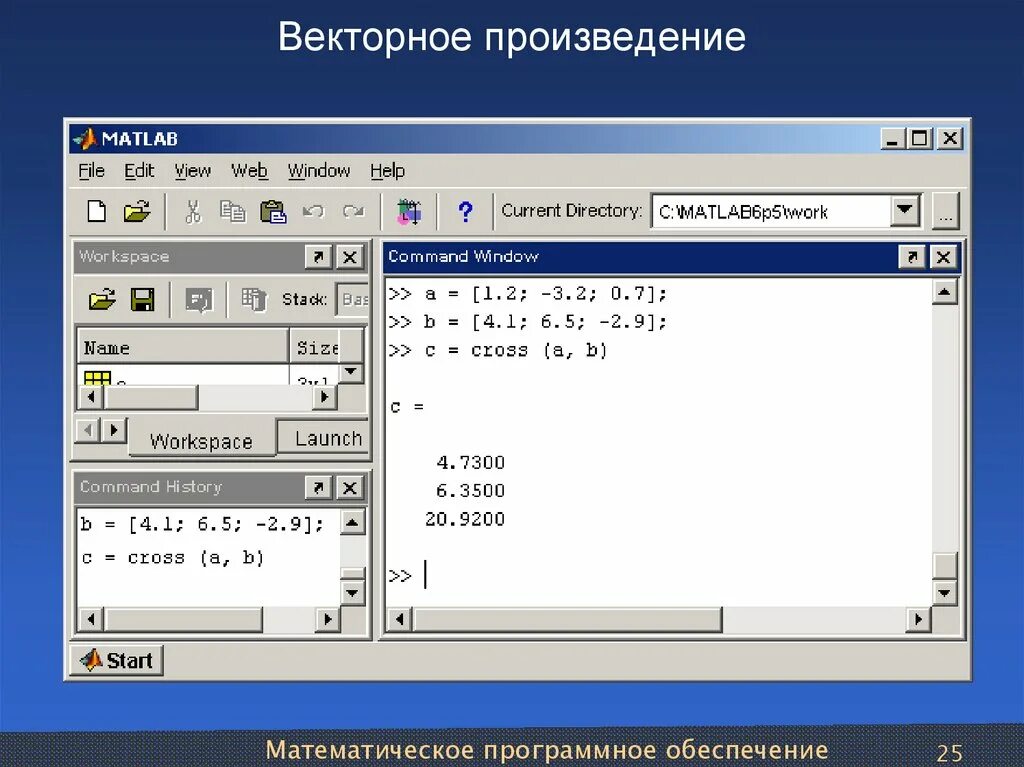Viewport: 1024px width, 767px height.
Task: Select history line 'c = cross (a, b)'
Action: click(x=172, y=558)
